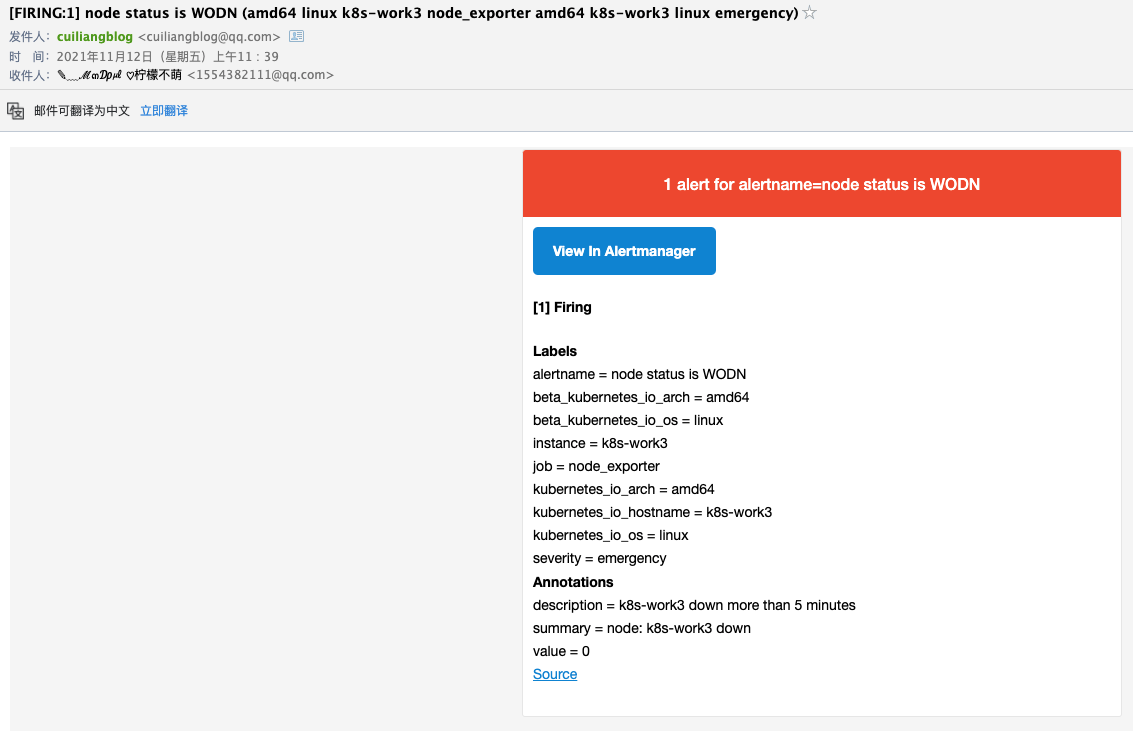Image resolution: width=1133 pixels, height=731 pixels.
Task: Click the 立即翻译 link
Action: click(164, 111)
